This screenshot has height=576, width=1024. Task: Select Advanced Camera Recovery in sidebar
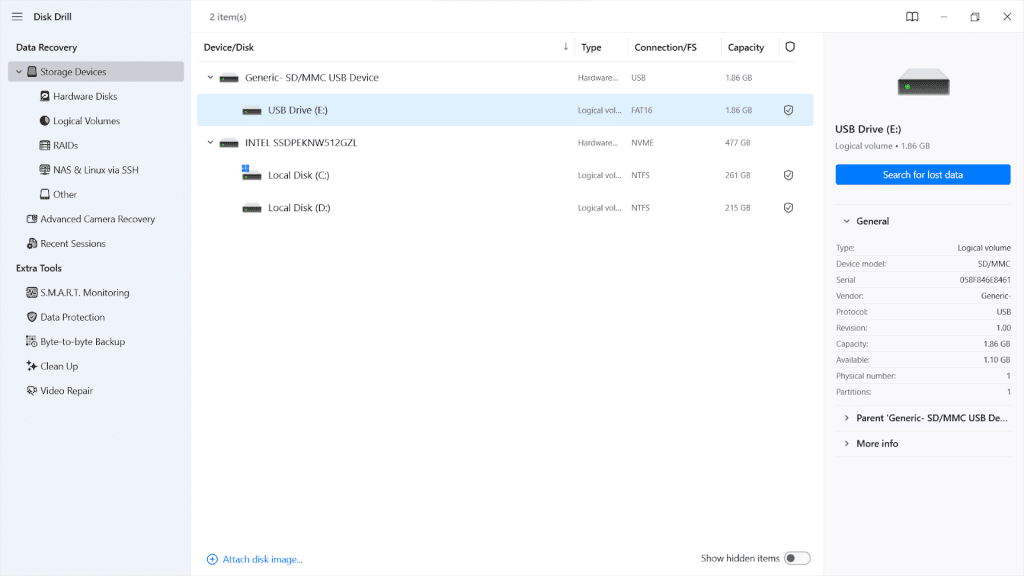click(x=97, y=219)
